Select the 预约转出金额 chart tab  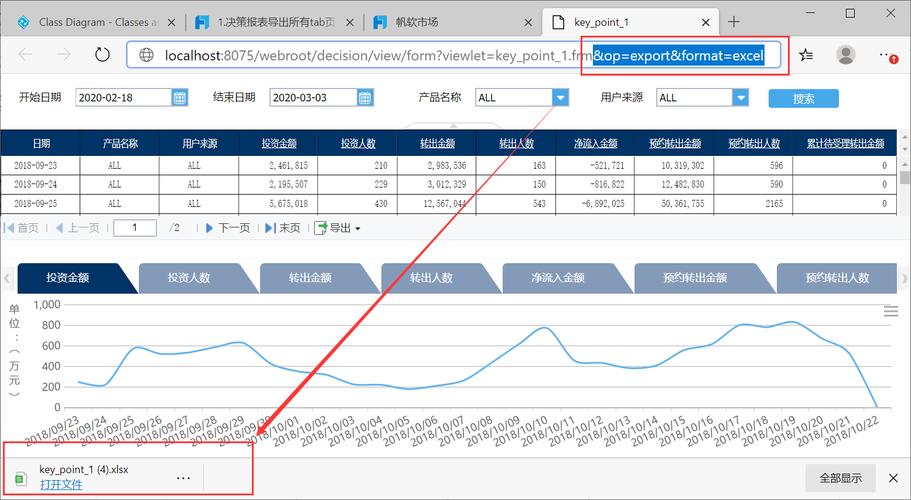(x=695, y=278)
